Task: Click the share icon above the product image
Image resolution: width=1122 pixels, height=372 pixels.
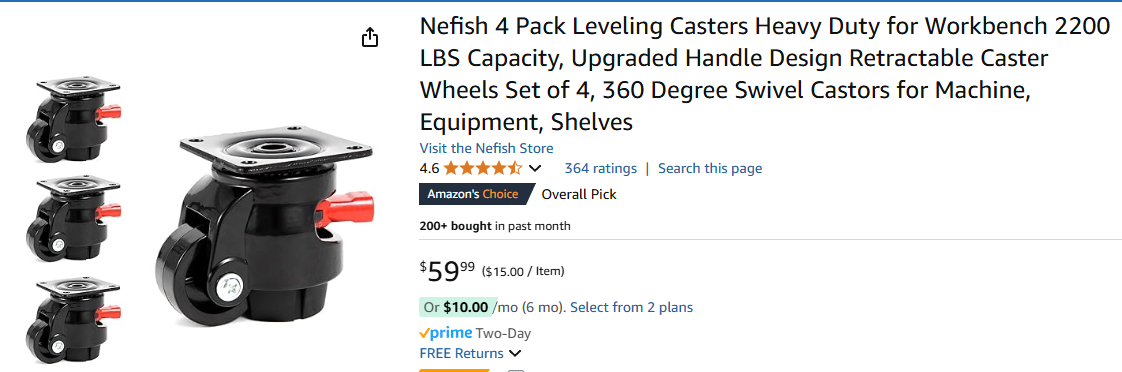Action: (x=369, y=37)
